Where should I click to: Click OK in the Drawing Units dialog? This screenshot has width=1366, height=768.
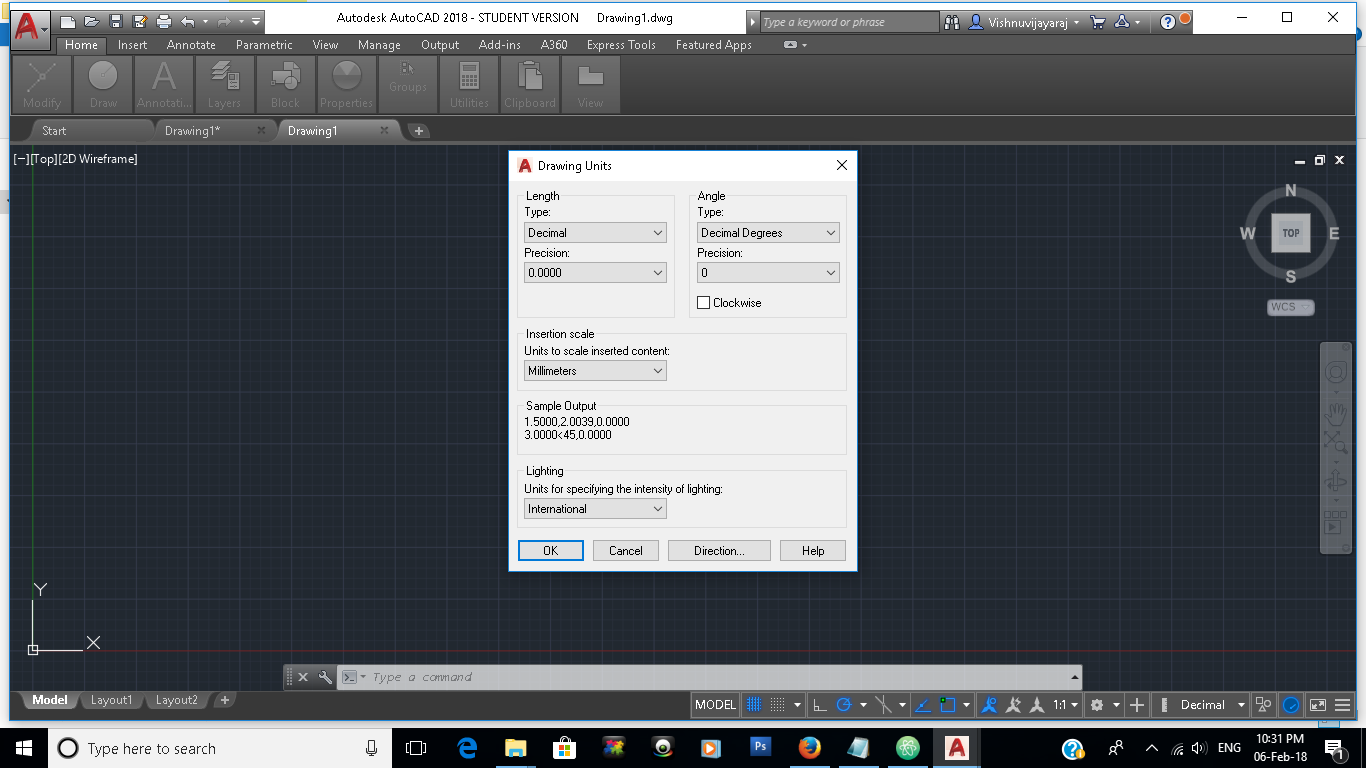click(x=550, y=551)
